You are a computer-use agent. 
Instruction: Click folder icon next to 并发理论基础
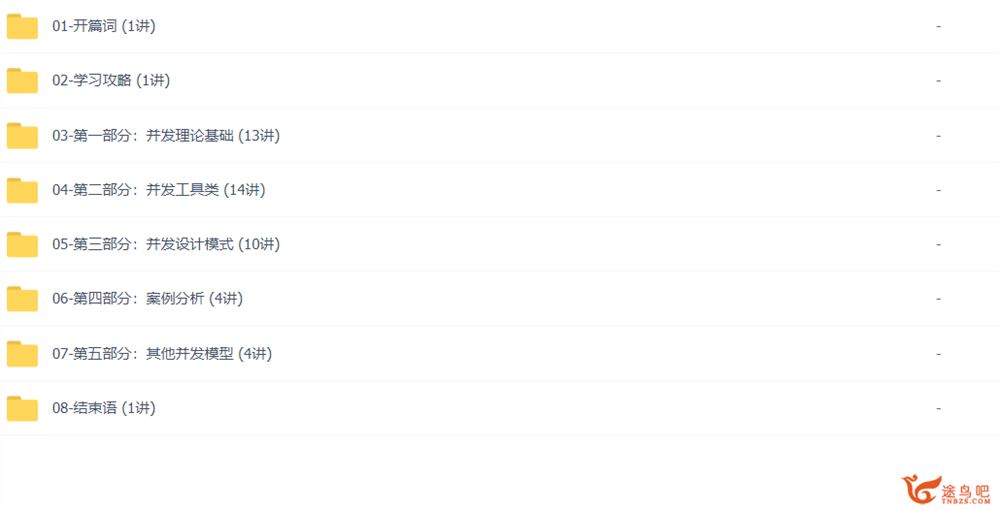click(22, 136)
